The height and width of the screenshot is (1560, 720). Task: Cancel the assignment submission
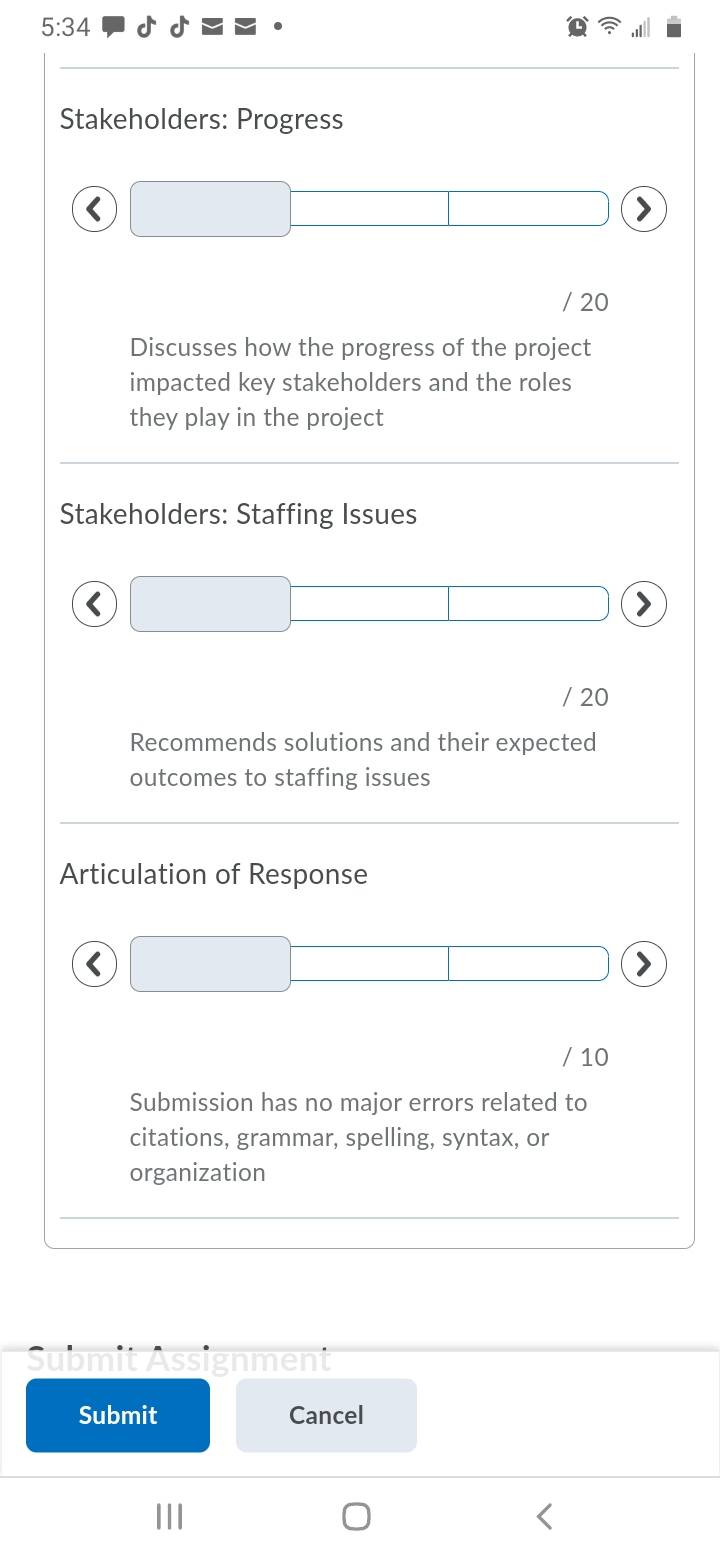[x=326, y=1415]
